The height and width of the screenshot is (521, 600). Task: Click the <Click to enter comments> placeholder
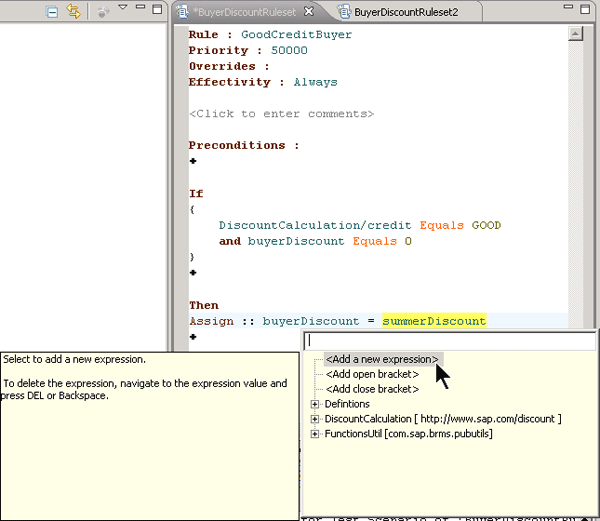tap(281, 114)
